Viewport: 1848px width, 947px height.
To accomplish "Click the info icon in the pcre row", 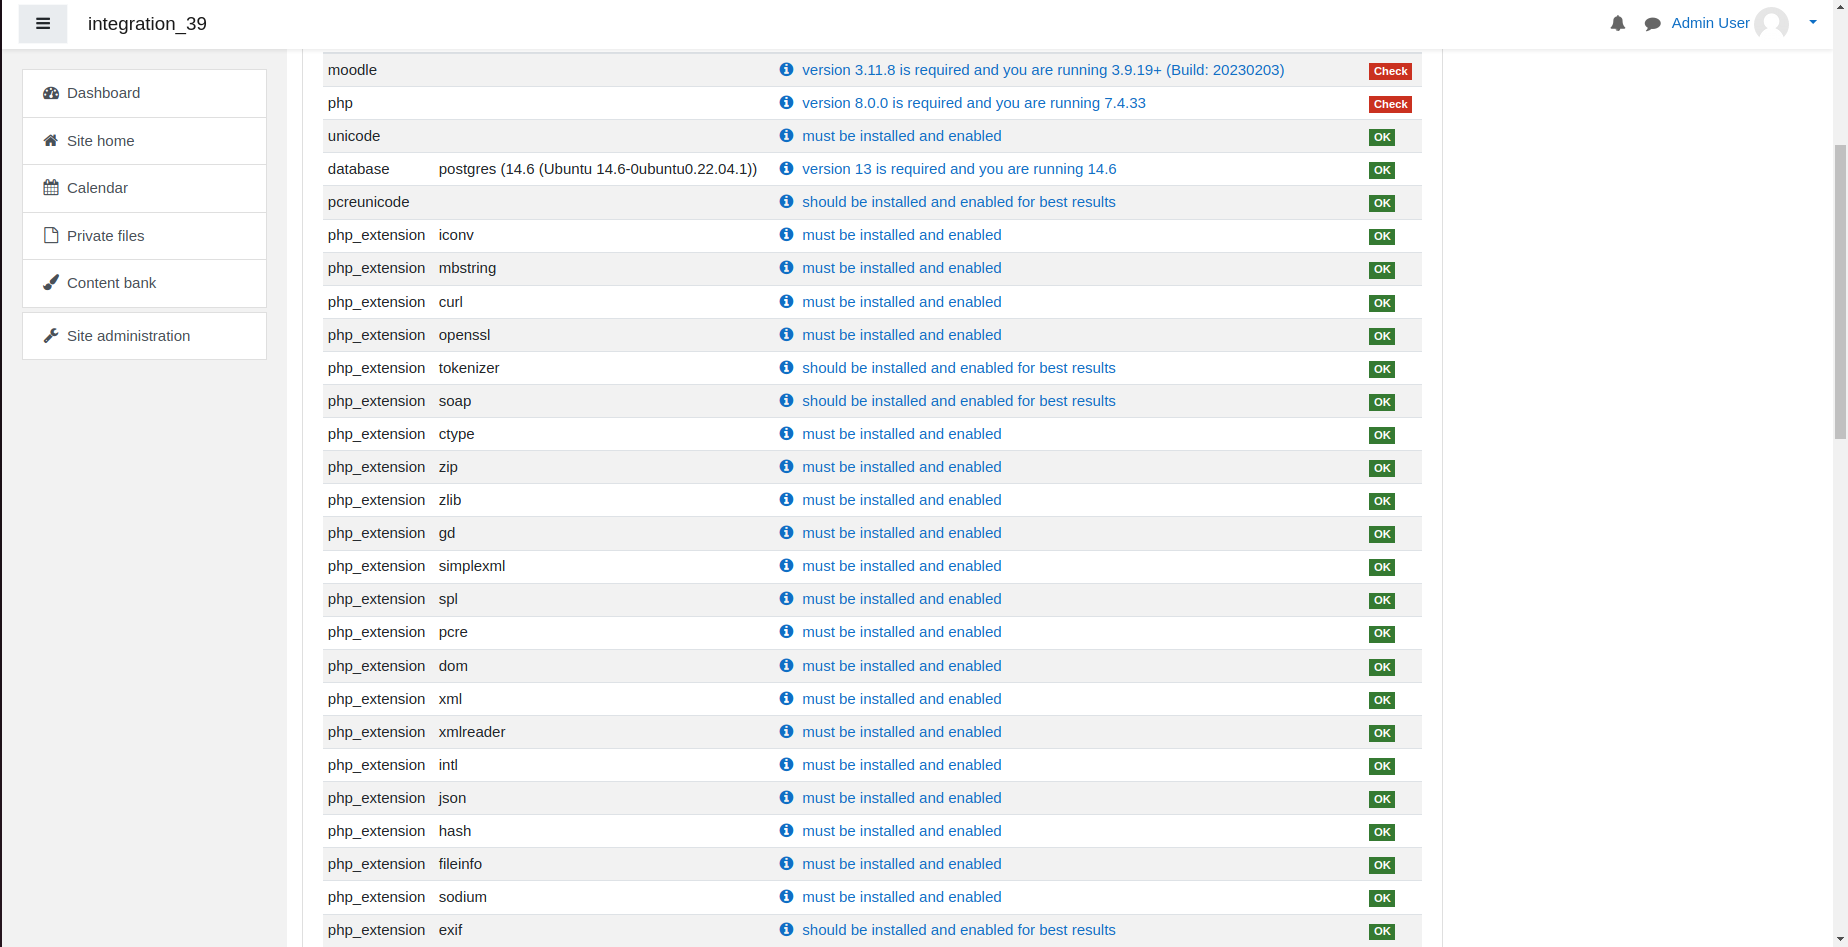I will click(786, 632).
